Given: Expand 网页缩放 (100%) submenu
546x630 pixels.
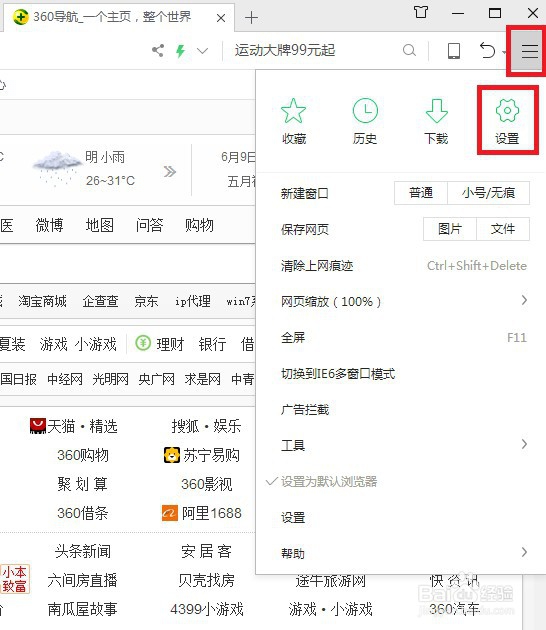Looking at the screenshot, I should pyautogui.click(x=400, y=301).
